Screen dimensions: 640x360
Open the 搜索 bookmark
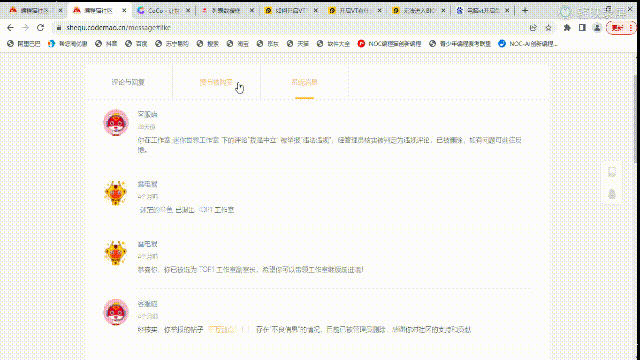pos(208,44)
